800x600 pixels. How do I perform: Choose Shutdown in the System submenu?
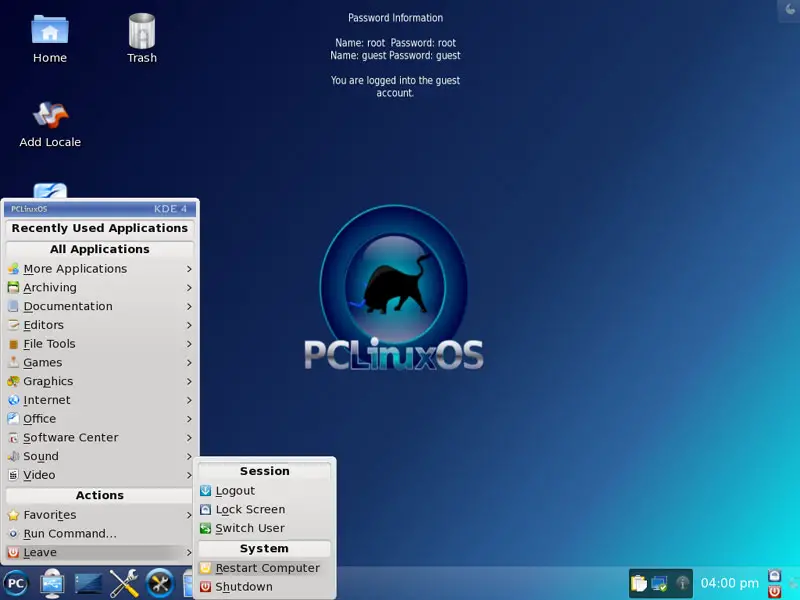(x=264, y=587)
